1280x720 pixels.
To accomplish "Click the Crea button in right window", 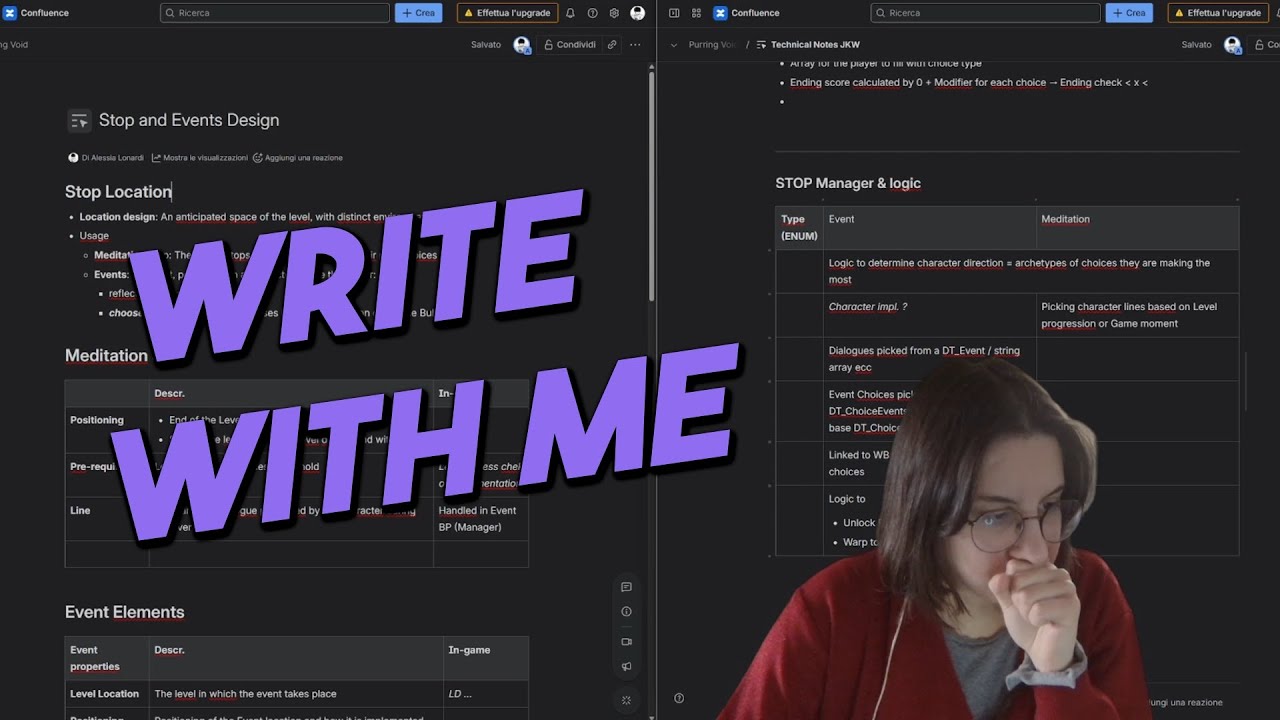I will 1129,13.
